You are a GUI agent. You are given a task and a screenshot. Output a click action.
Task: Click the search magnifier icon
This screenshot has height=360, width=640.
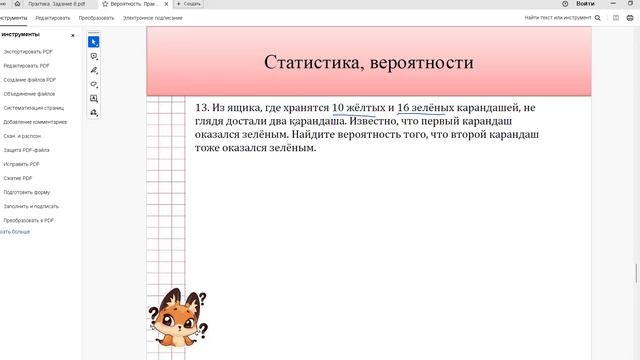(598, 18)
